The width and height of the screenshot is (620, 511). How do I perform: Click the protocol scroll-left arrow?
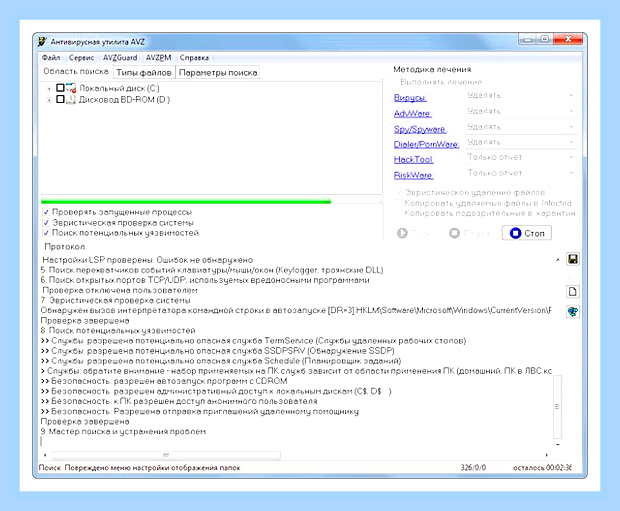[x=45, y=455]
